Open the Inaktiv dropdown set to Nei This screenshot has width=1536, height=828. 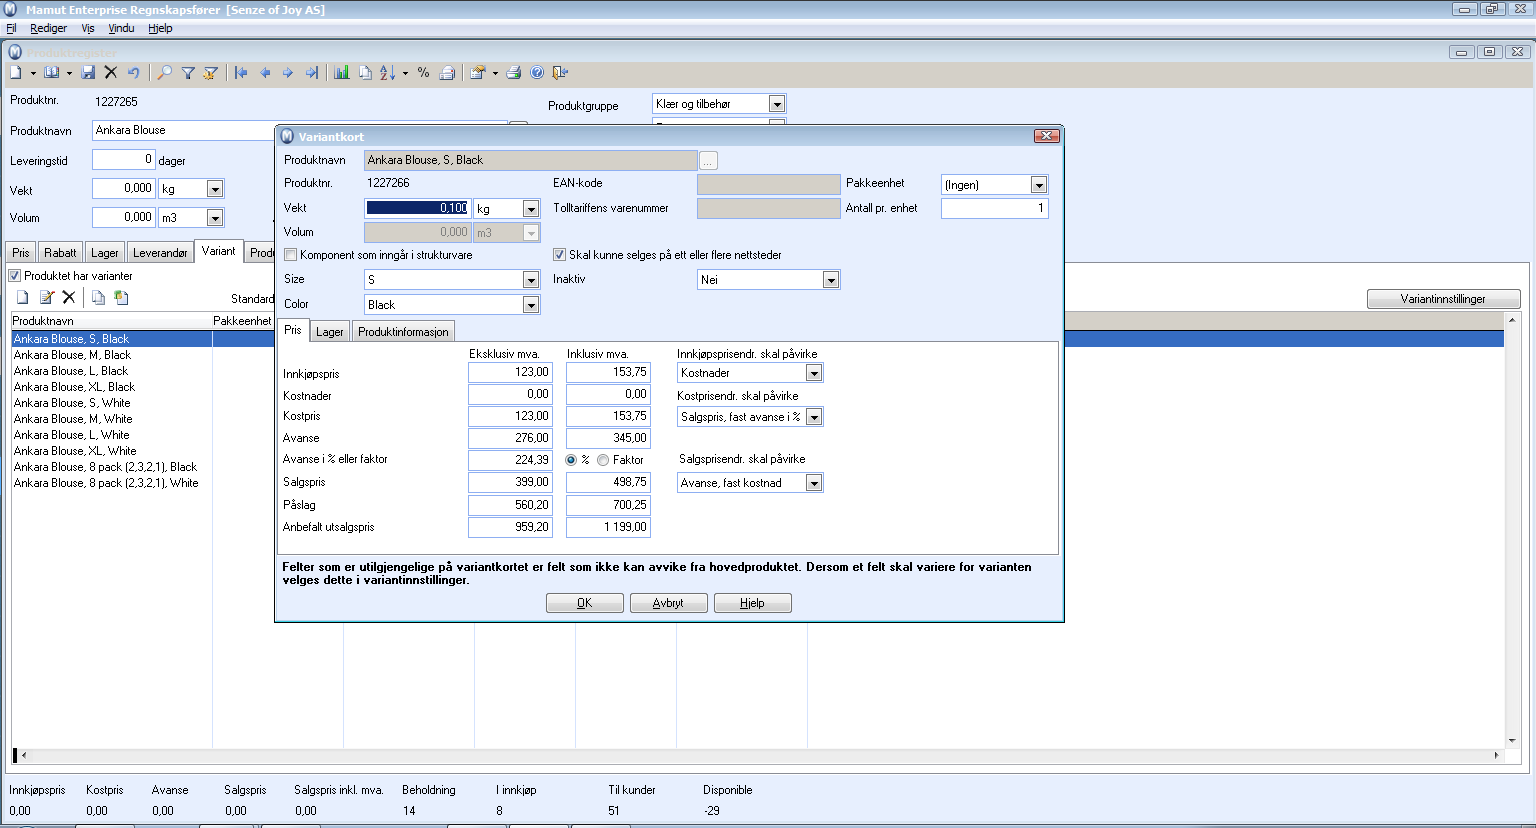click(x=830, y=280)
